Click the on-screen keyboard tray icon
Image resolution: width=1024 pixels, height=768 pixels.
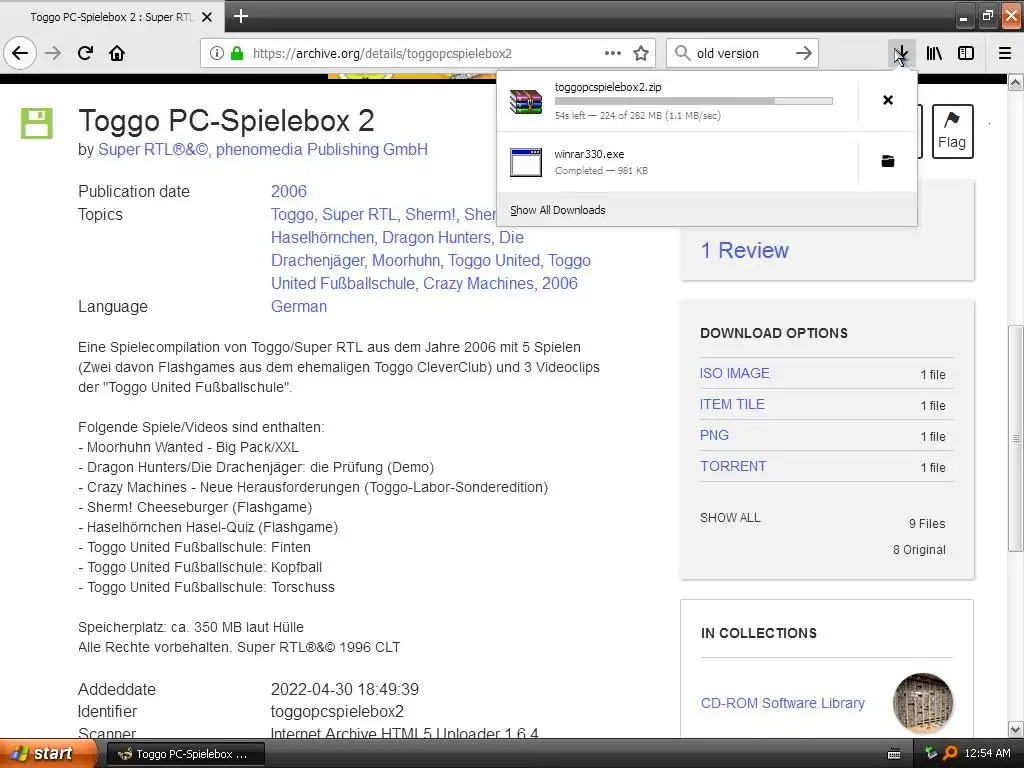pos(894,754)
